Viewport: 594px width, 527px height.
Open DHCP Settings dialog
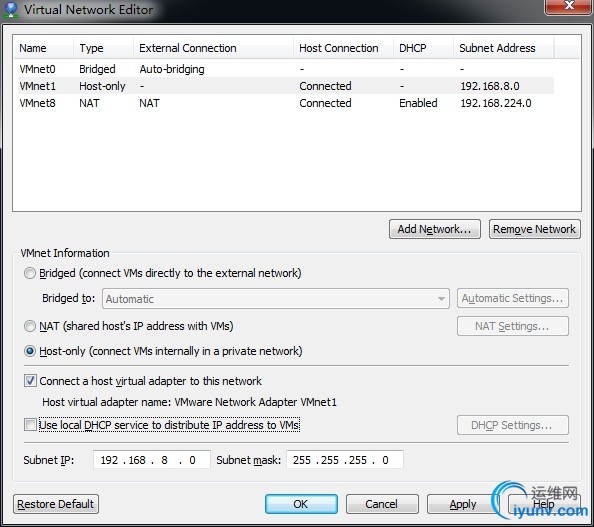(513, 425)
